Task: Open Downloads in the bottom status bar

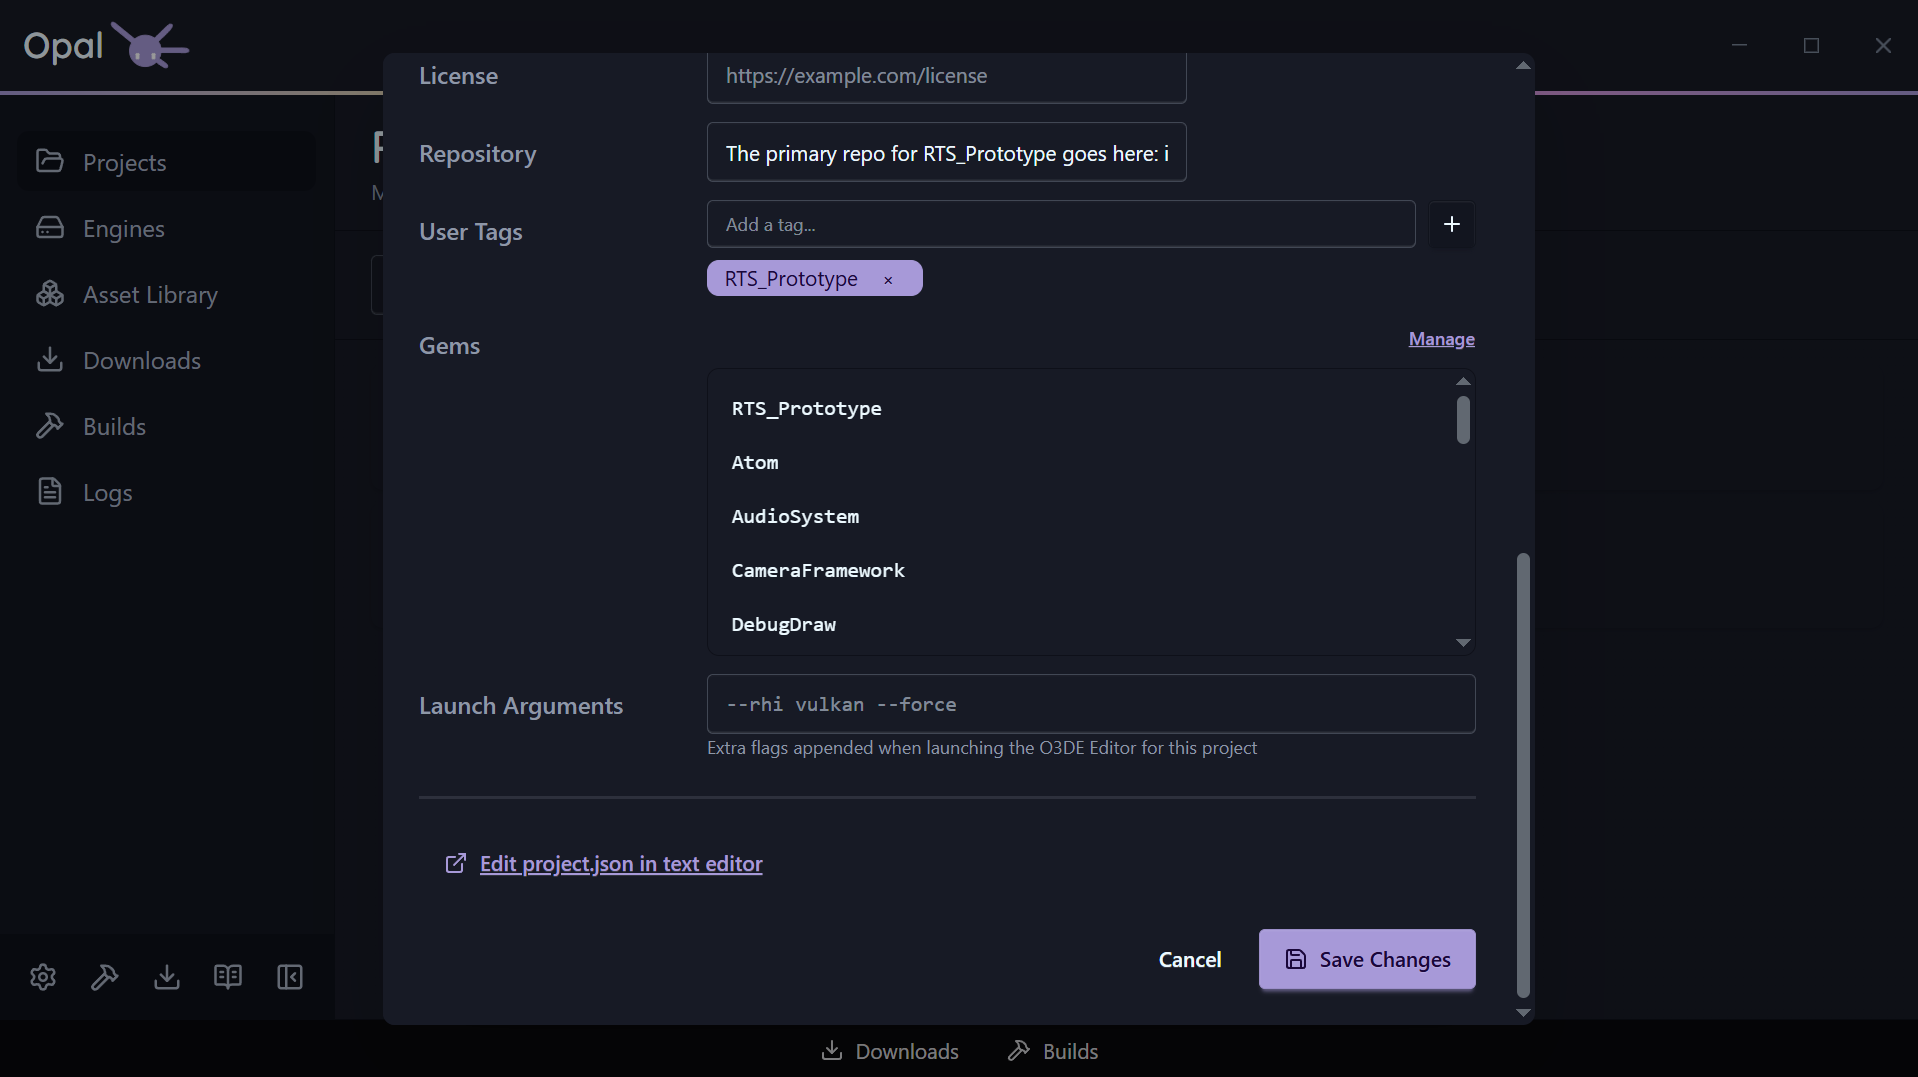Action: [890, 1051]
